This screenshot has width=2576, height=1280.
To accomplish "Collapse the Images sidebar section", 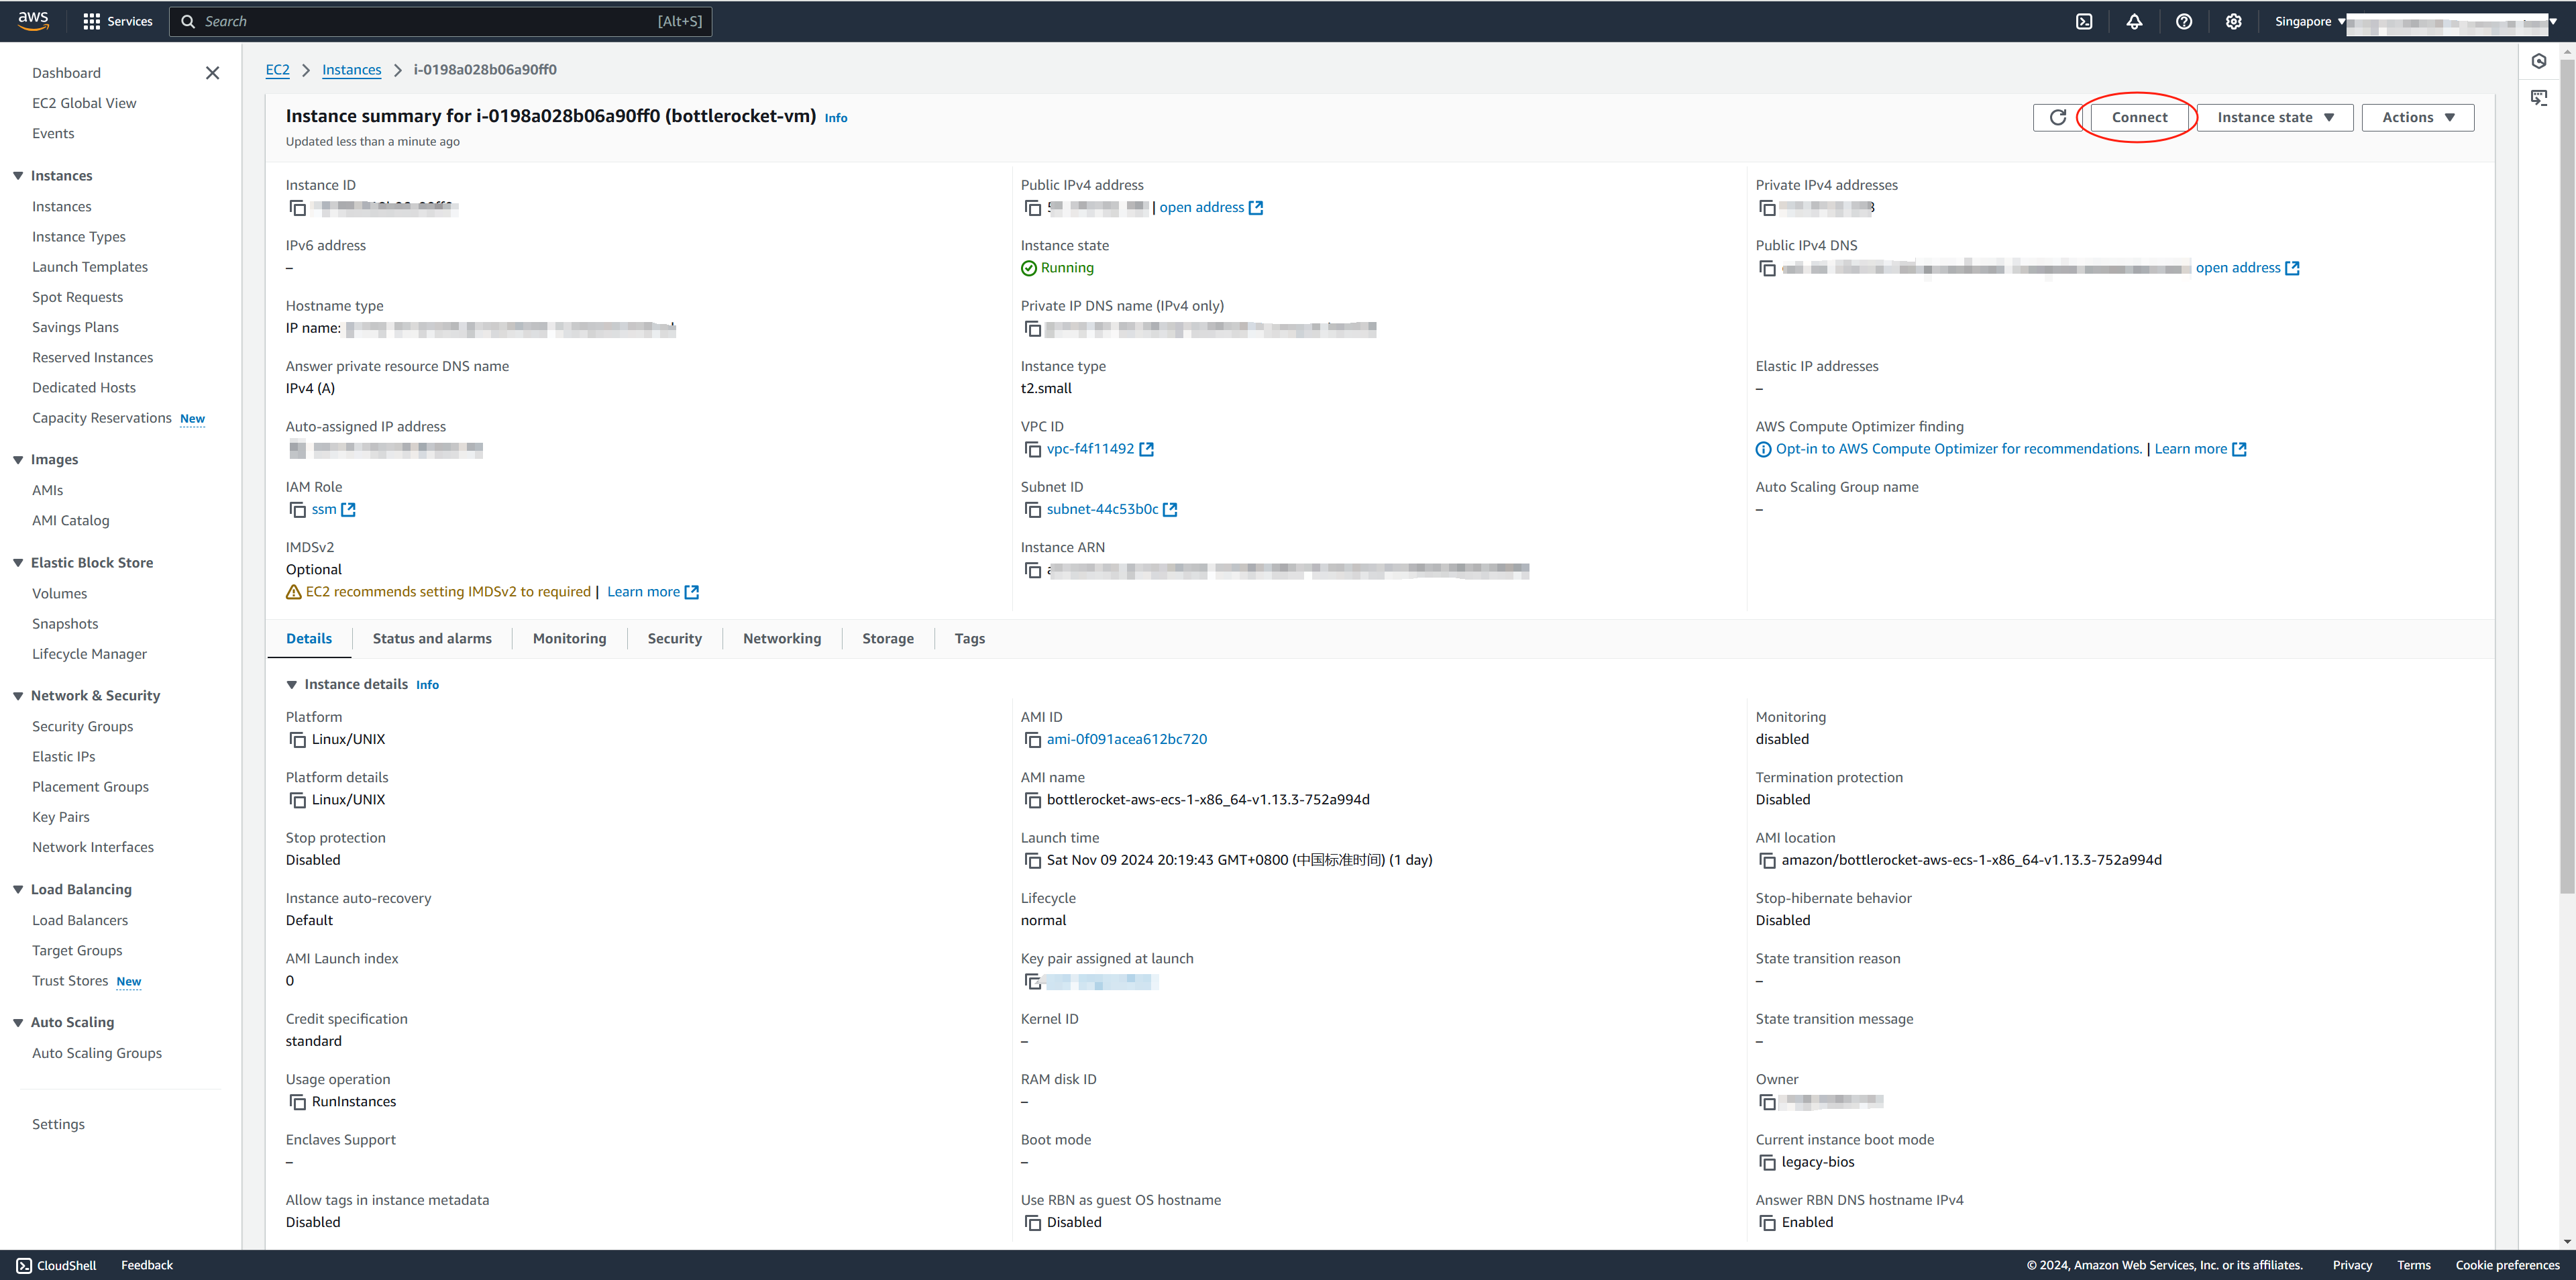I will tap(18, 460).
